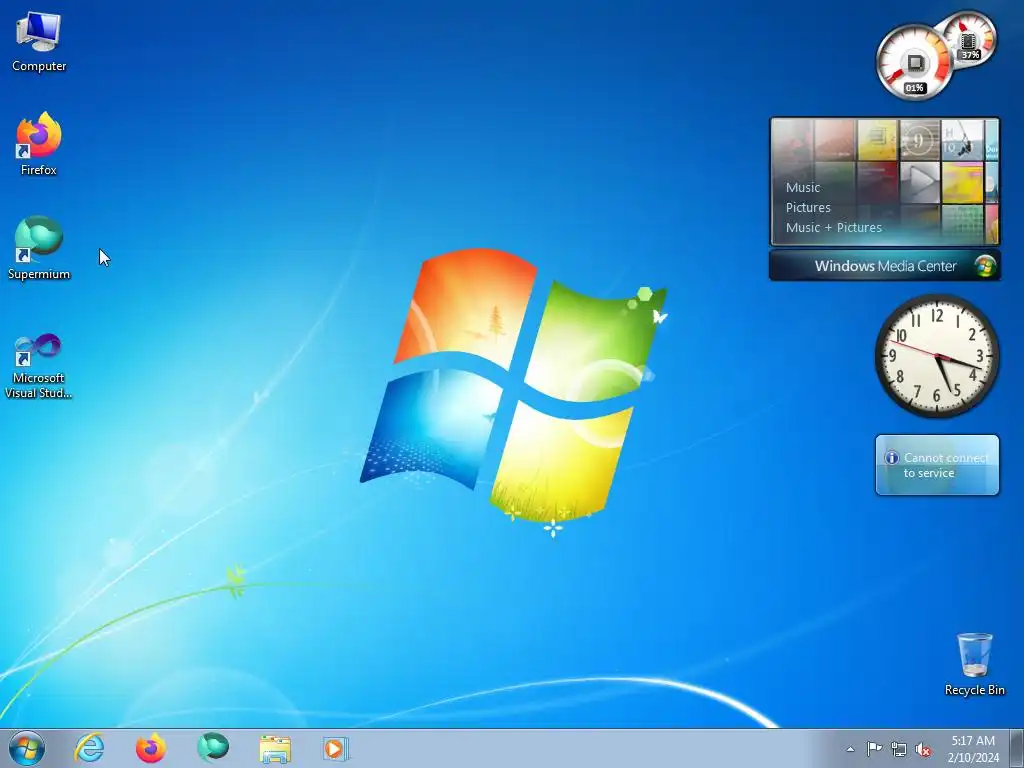Click the tile showing number 9 in Media Center gadget
The height and width of the screenshot is (768, 1024).
click(919, 140)
